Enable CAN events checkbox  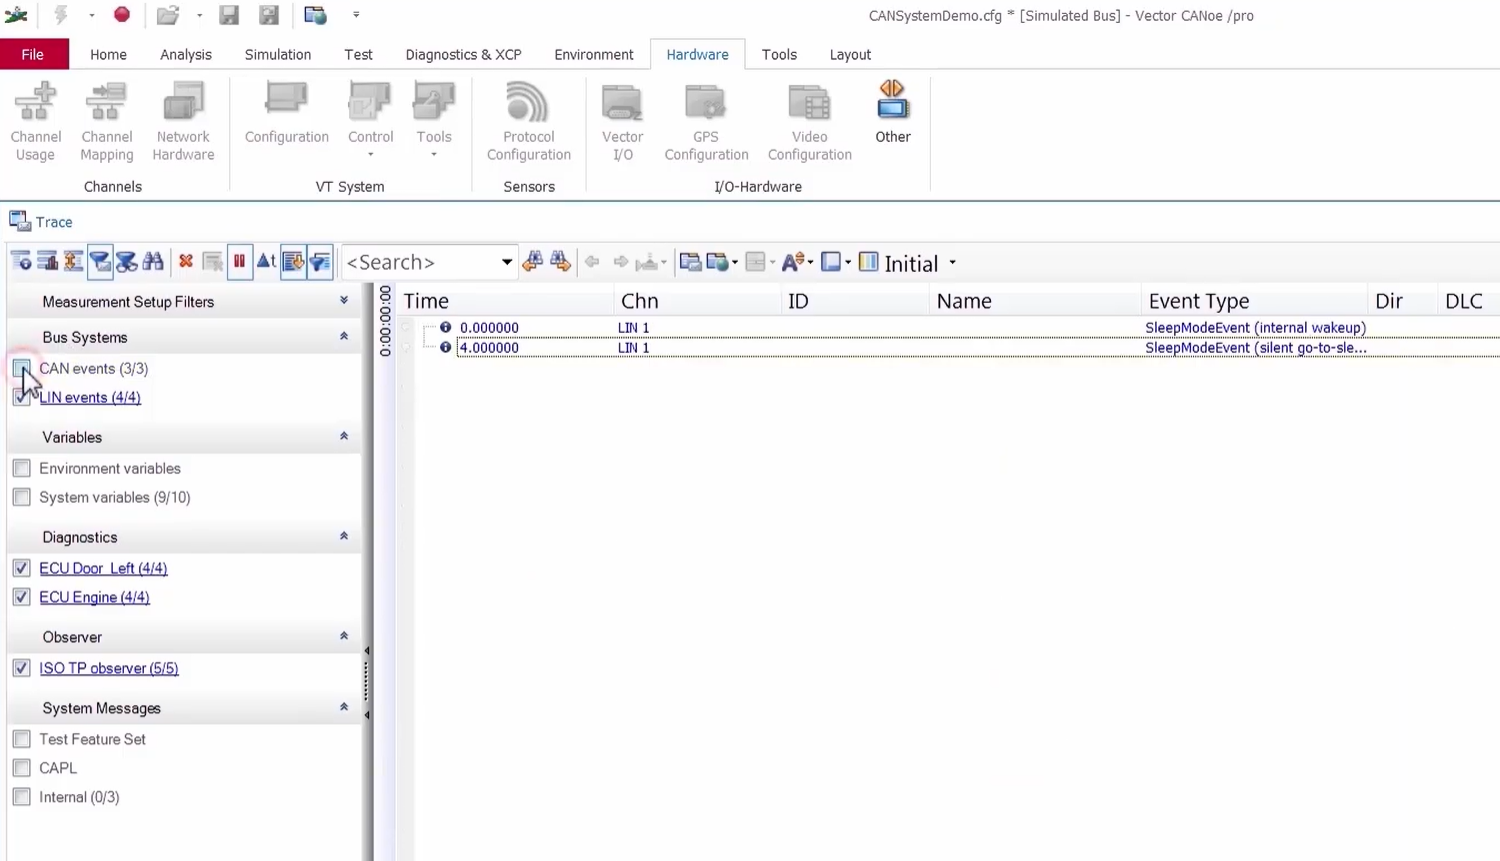click(x=21, y=368)
